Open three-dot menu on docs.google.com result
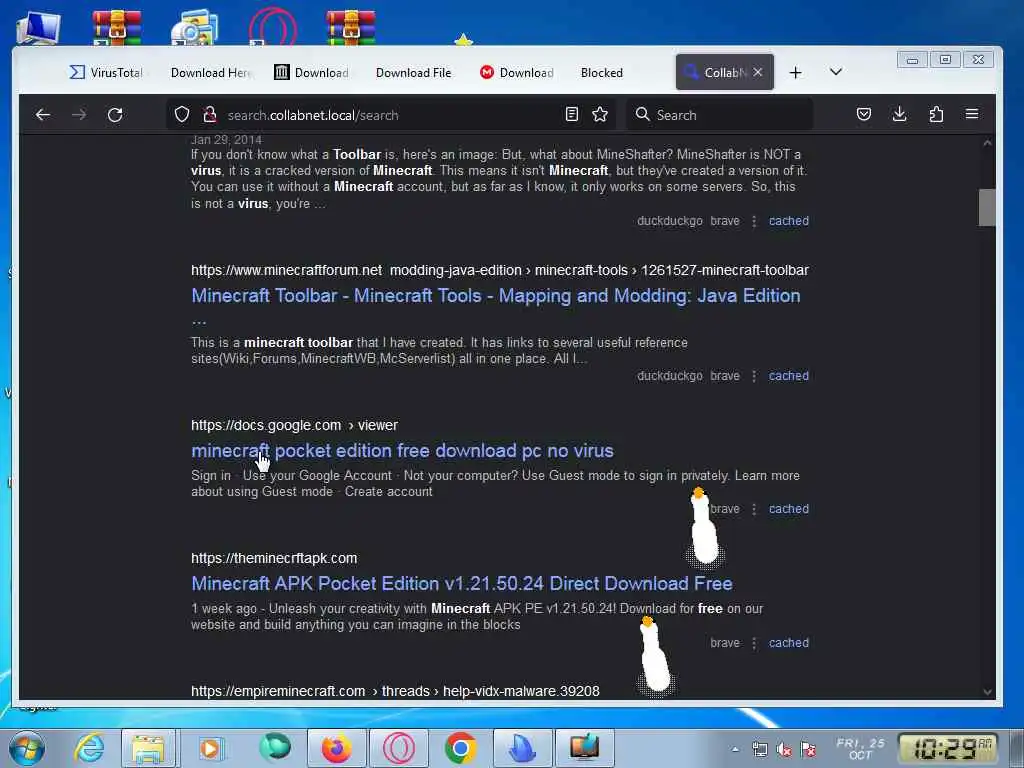 click(x=754, y=509)
